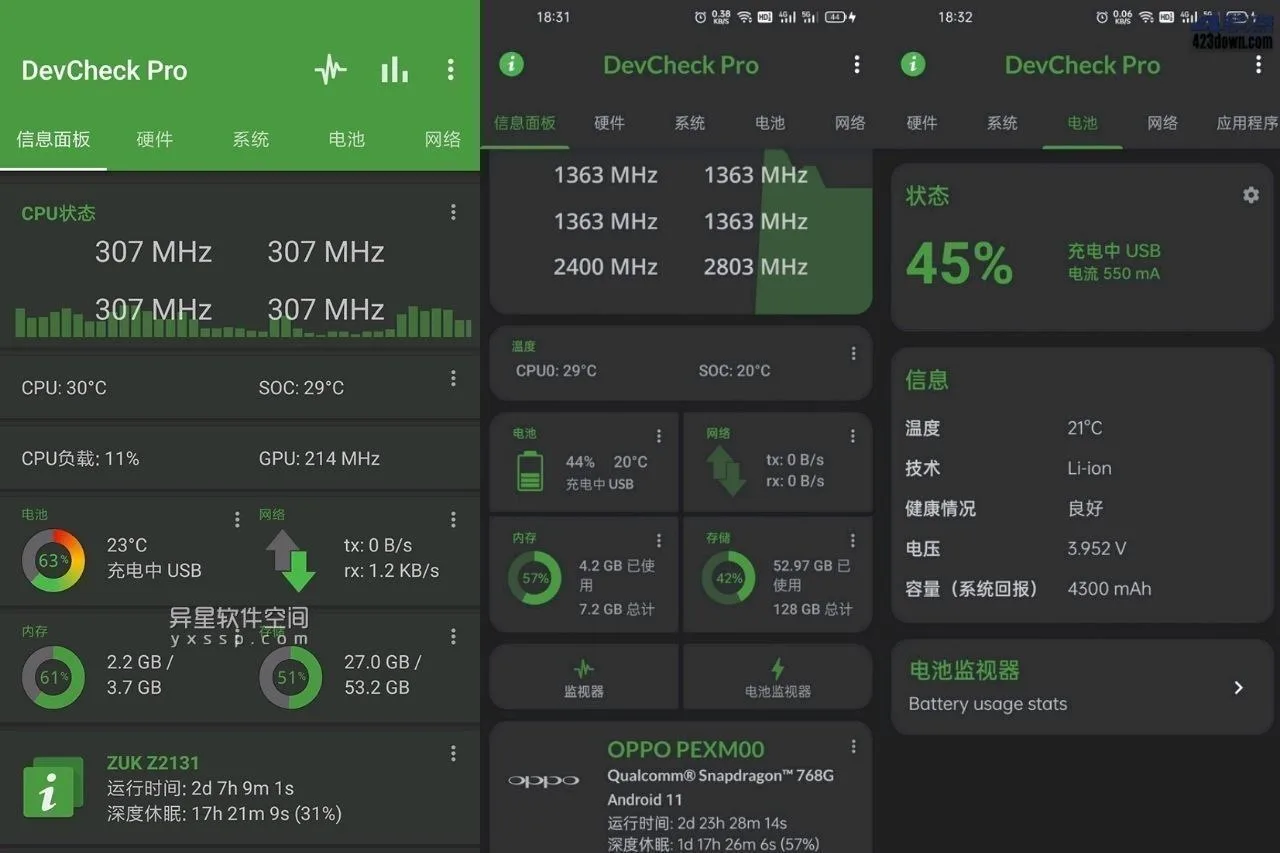Open options on left memory 61% card

(237, 636)
